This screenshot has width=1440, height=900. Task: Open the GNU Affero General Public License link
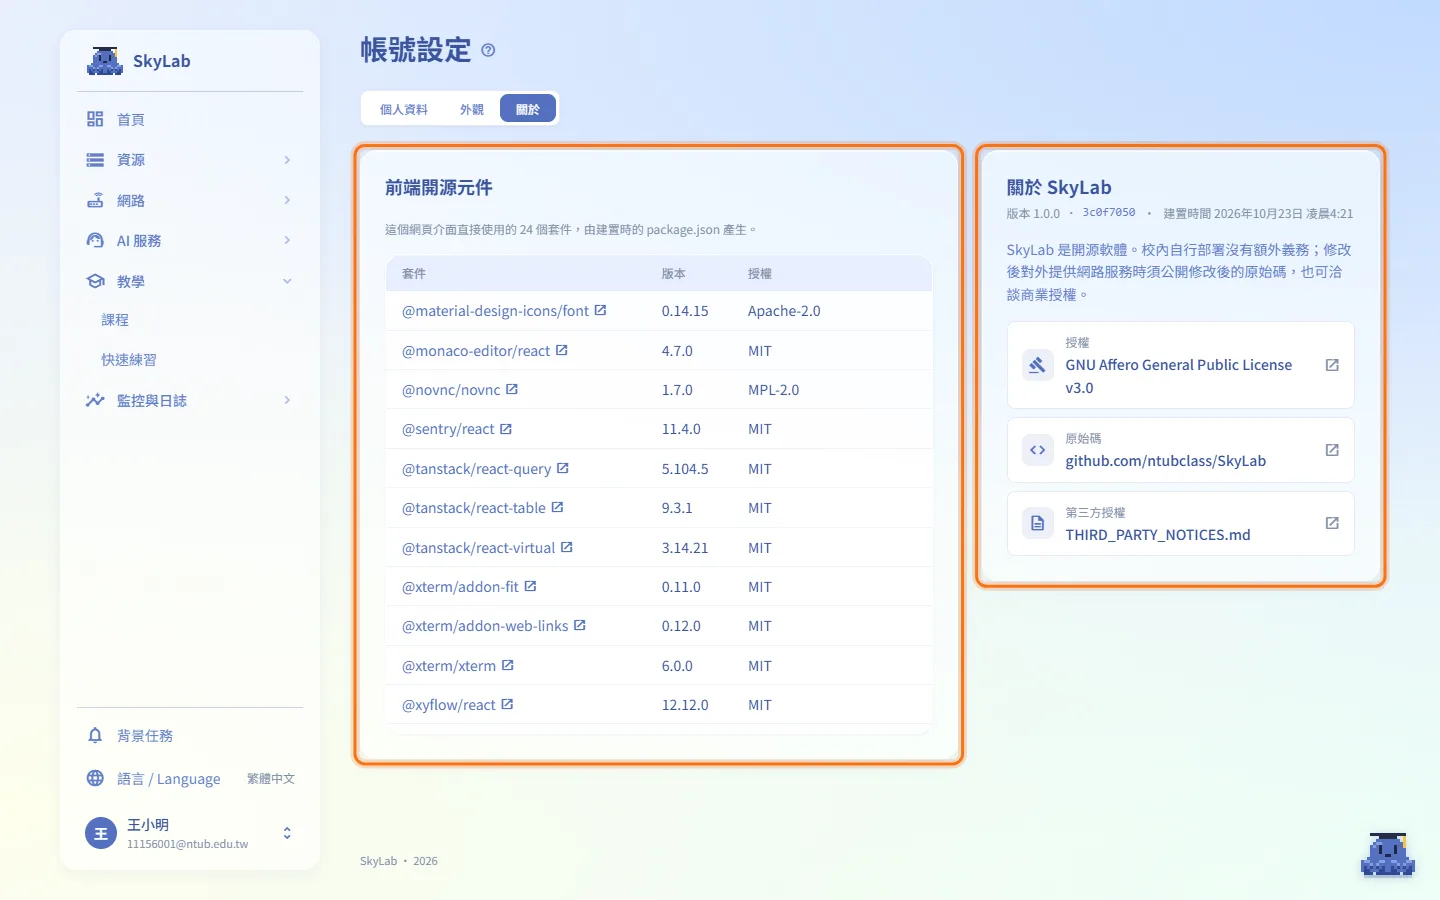pyautogui.click(x=1181, y=365)
